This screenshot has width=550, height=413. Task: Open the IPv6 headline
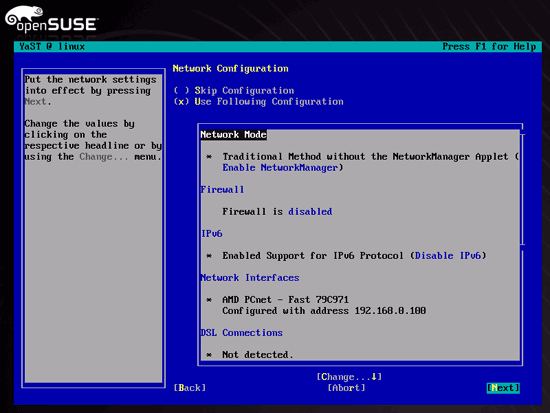click(x=212, y=234)
